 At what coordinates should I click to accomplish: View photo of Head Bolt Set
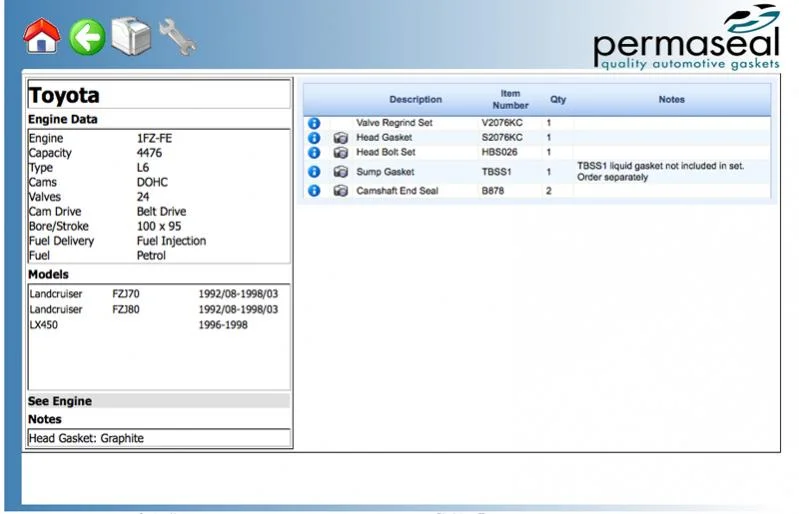click(340, 153)
